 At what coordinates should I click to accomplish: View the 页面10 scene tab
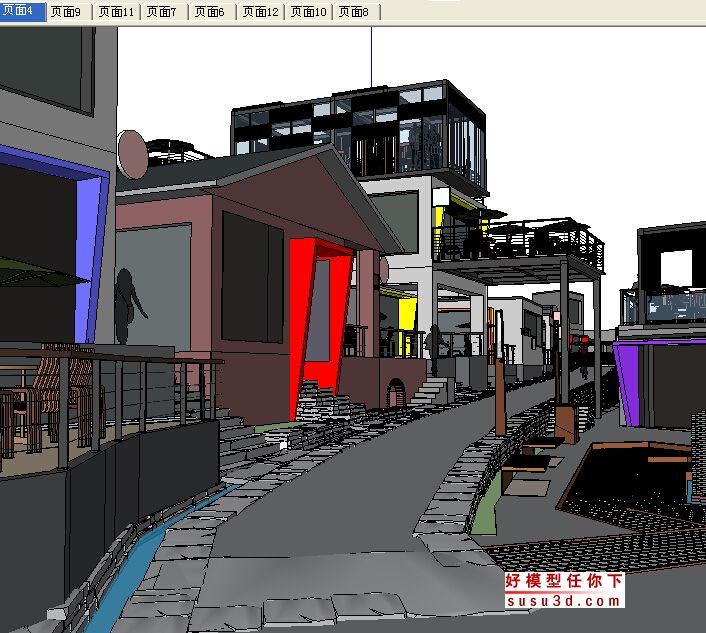309,12
